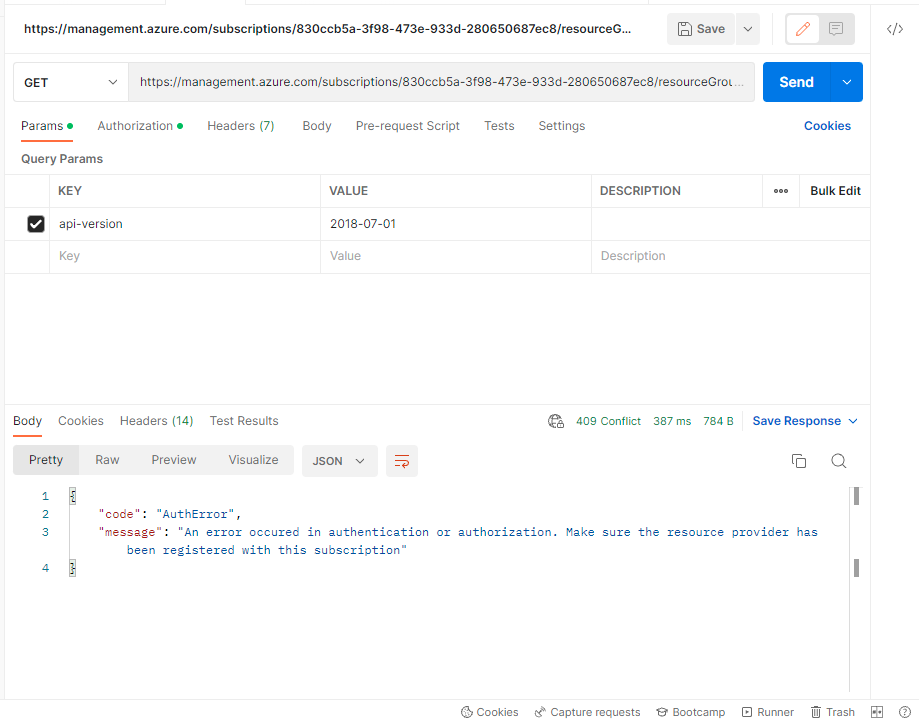The image size is (919, 721).
Task: Click the "message" key in the response
Action: (x=130, y=532)
